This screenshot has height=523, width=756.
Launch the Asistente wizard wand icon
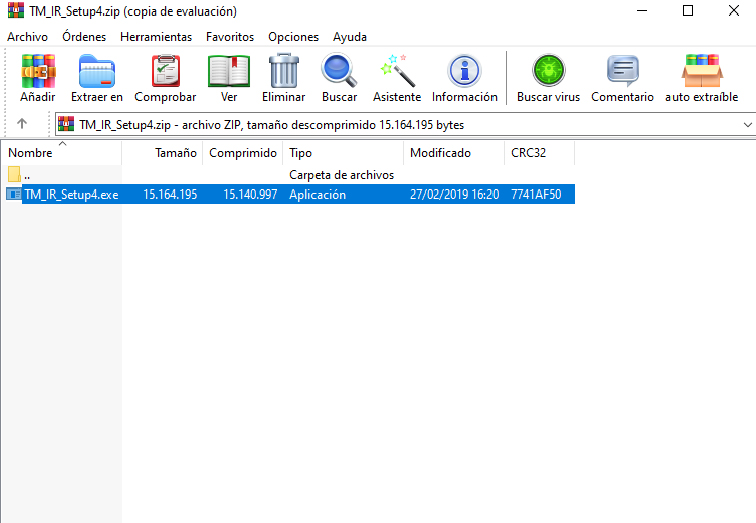pos(397,71)
